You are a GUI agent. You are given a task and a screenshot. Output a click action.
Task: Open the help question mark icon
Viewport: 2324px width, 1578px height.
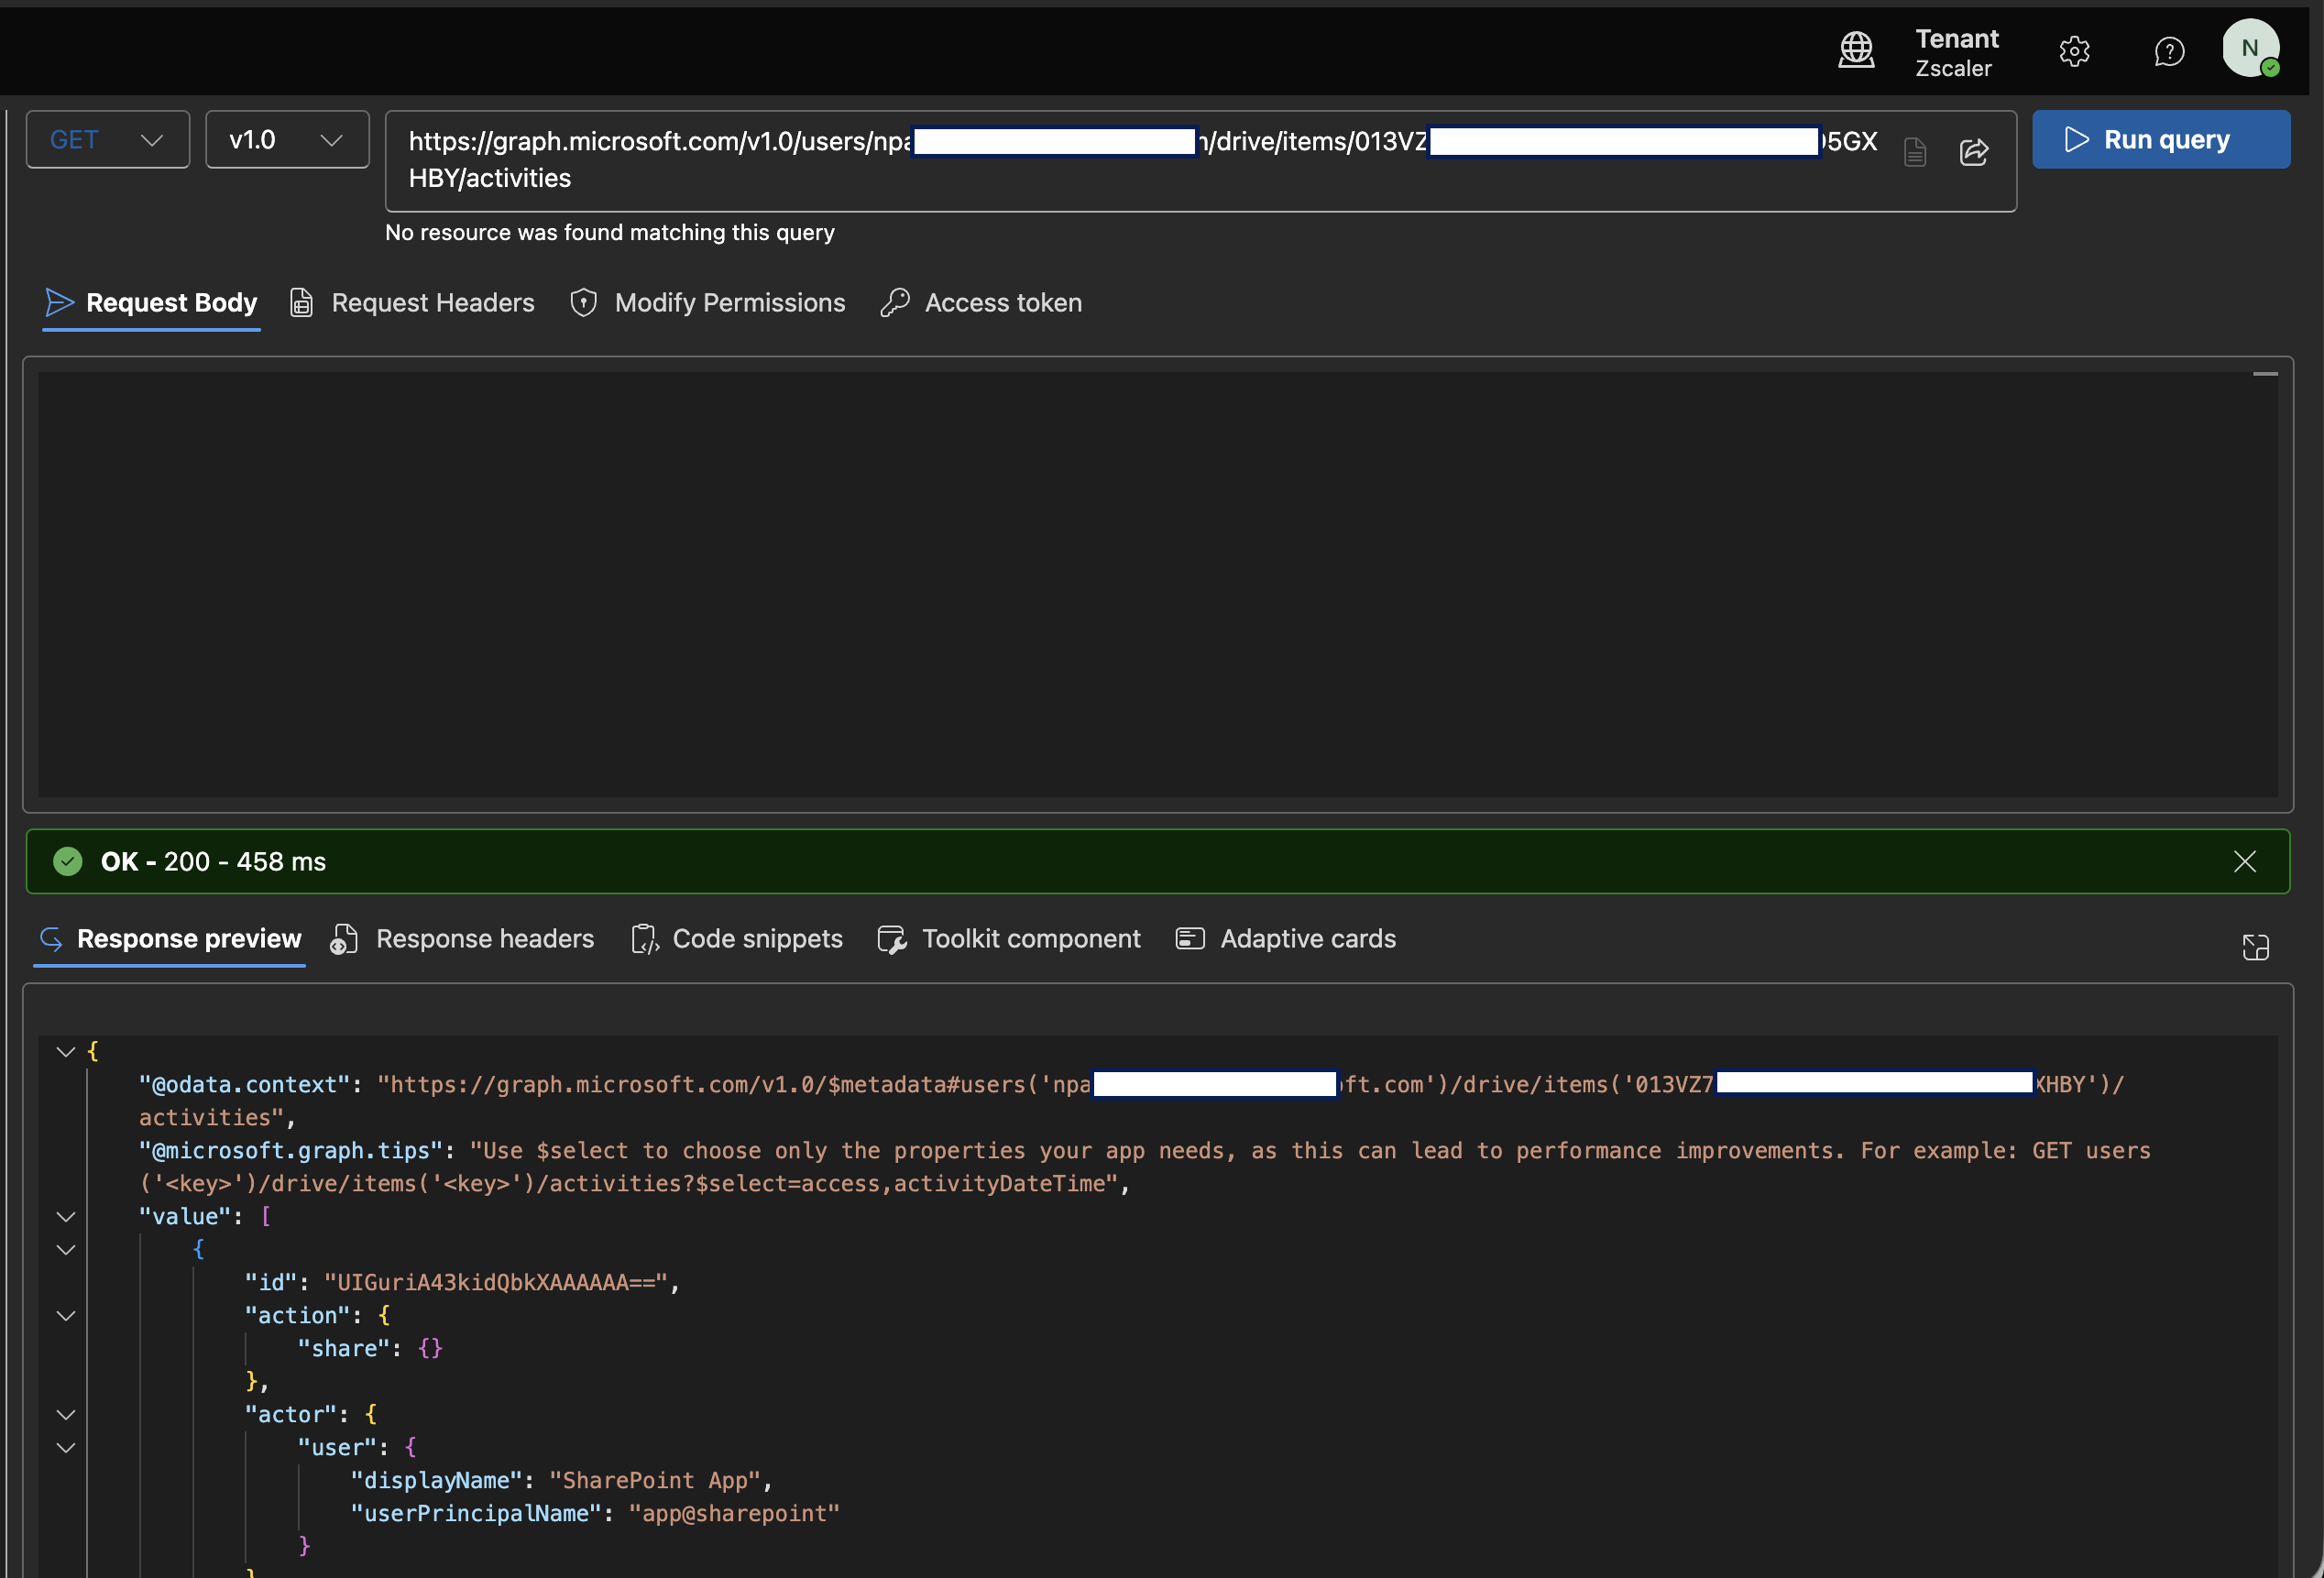pos(2168,51)
